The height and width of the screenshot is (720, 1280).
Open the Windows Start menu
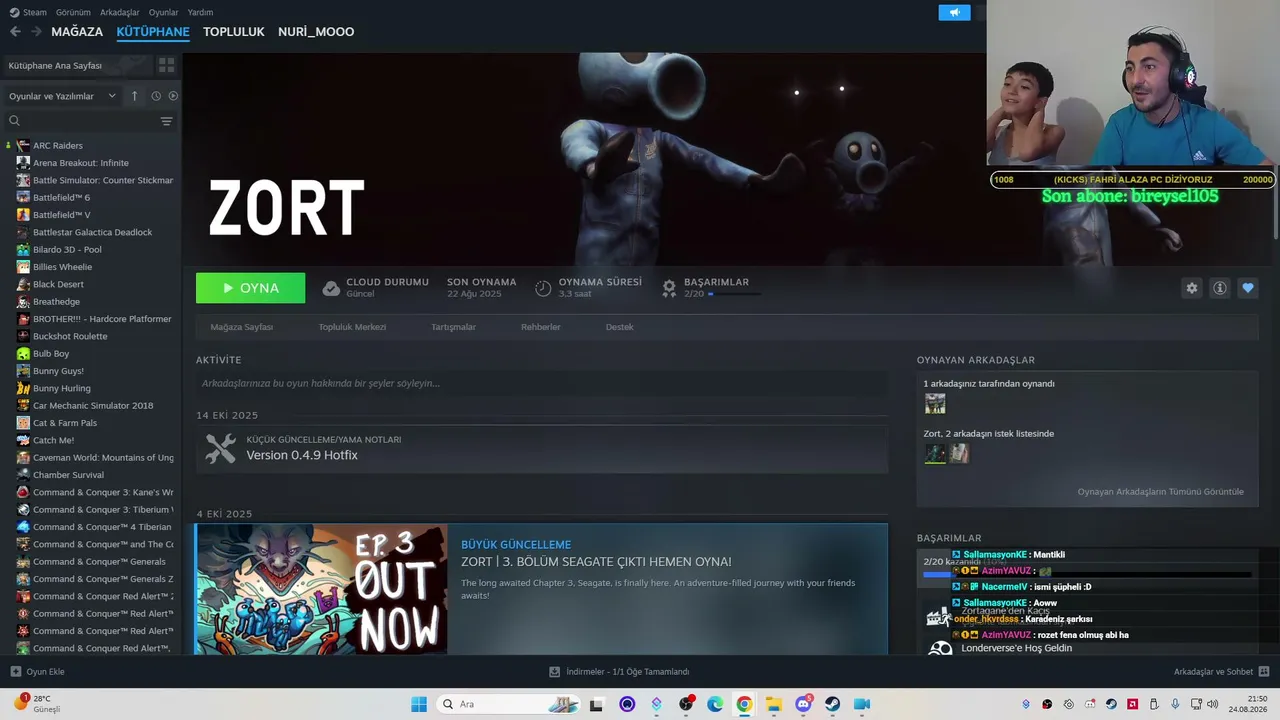(419, 704)
